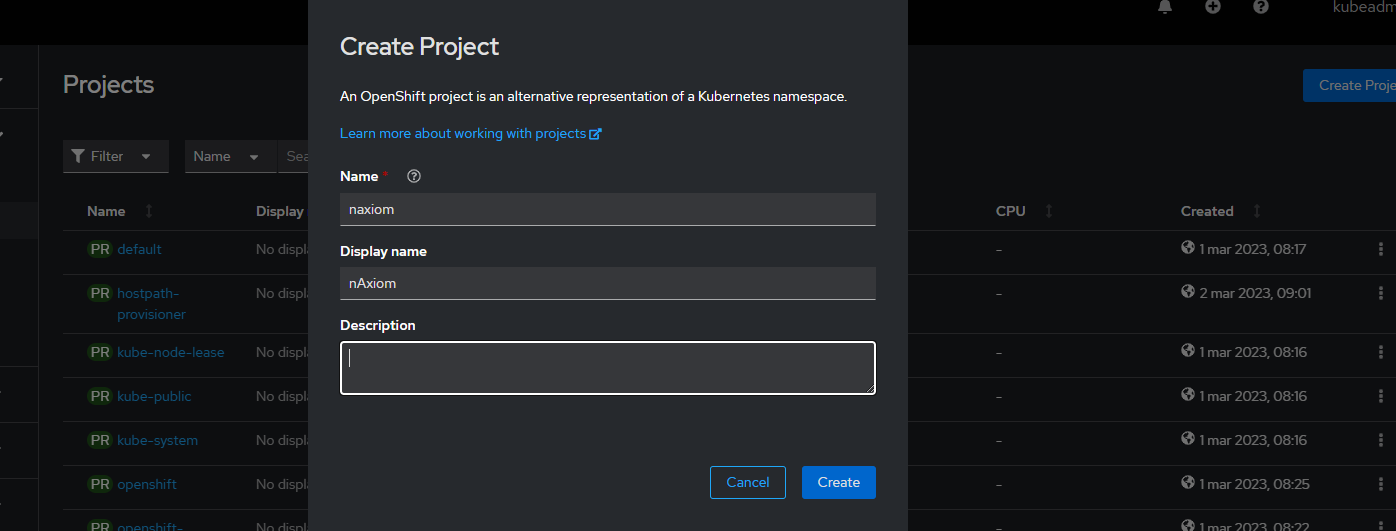
Task: Click the Name field containing naxiom
Action: (x=608, y=209)
